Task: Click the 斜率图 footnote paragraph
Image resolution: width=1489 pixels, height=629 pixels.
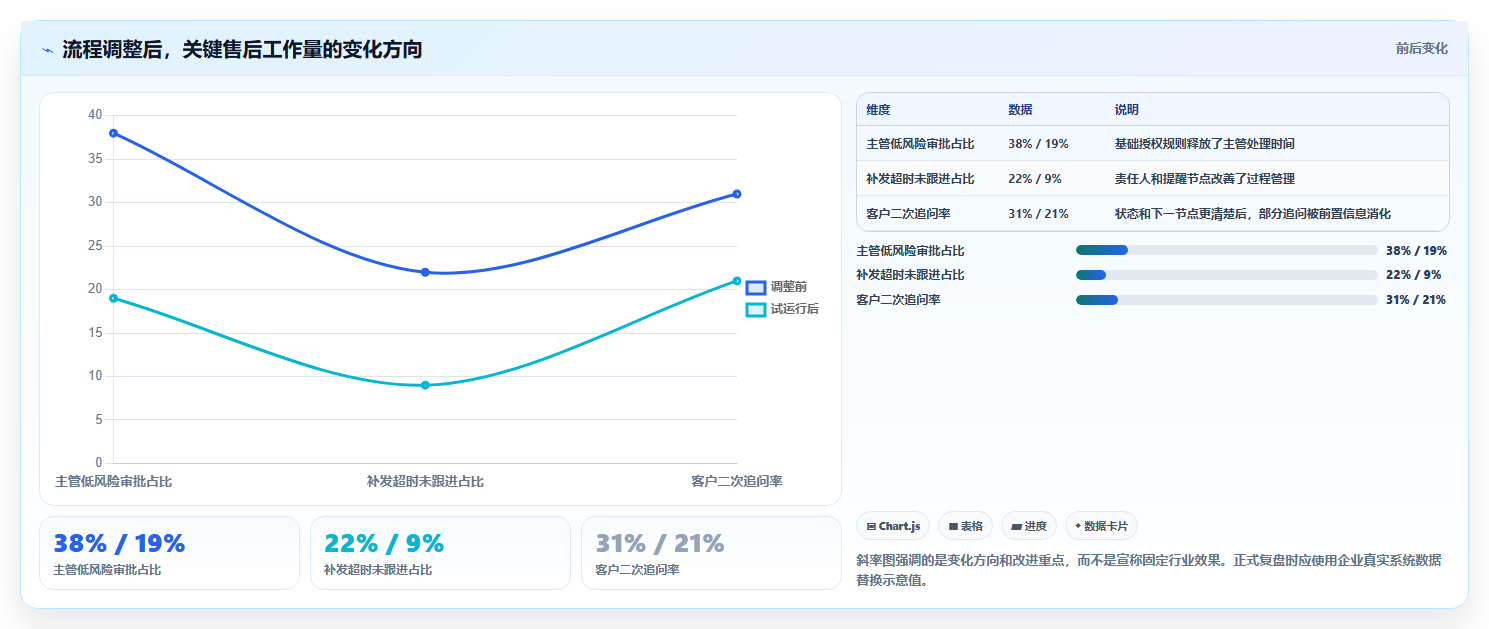Action: coord(1149,570)
